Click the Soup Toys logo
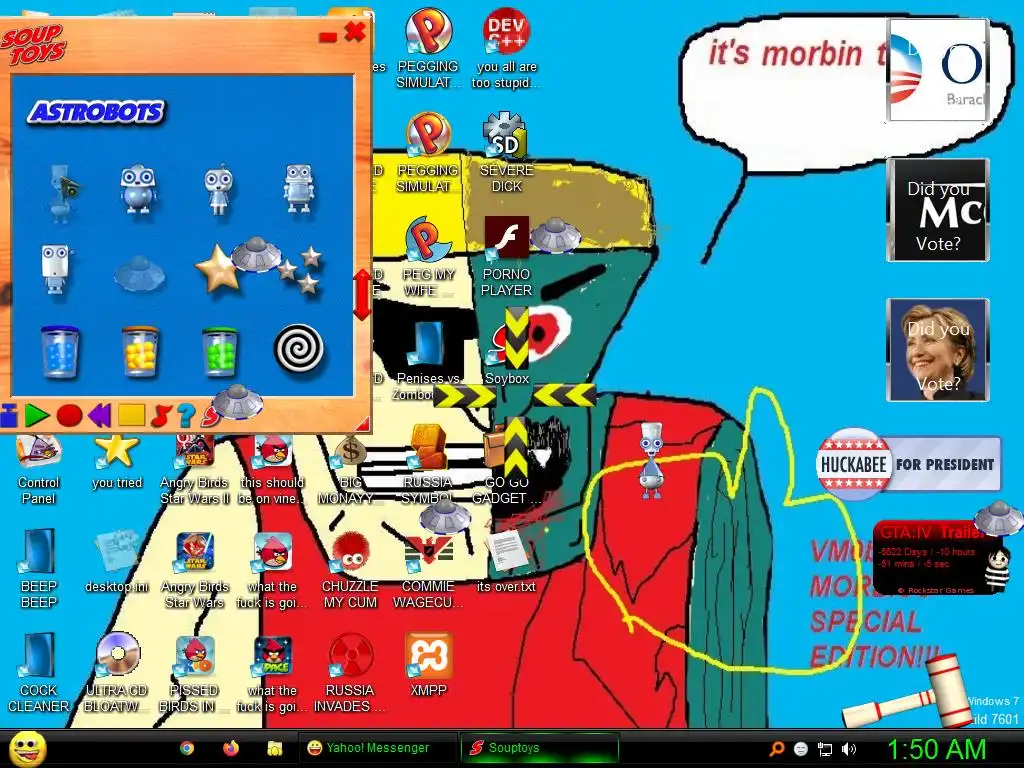Screen dimensions: 1024x768 point(33,44)
